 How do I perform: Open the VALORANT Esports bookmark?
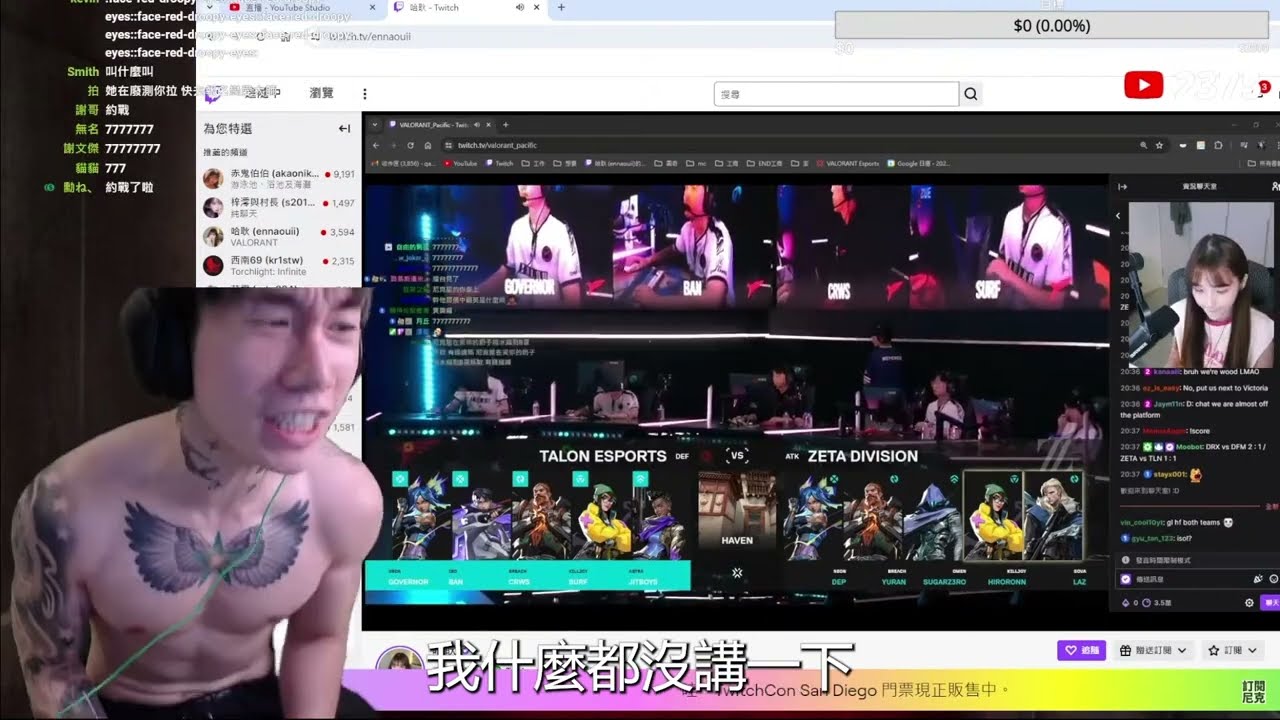click(x=847, y=163)
